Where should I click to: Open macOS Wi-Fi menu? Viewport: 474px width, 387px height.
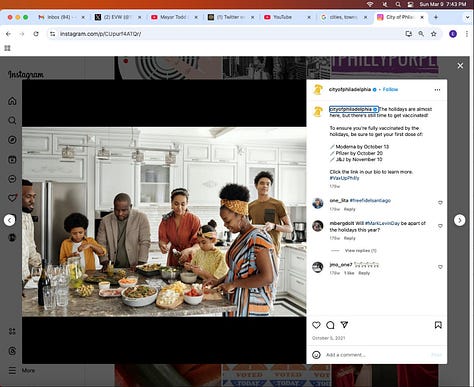pyautogui.click(x=370, y=4)
